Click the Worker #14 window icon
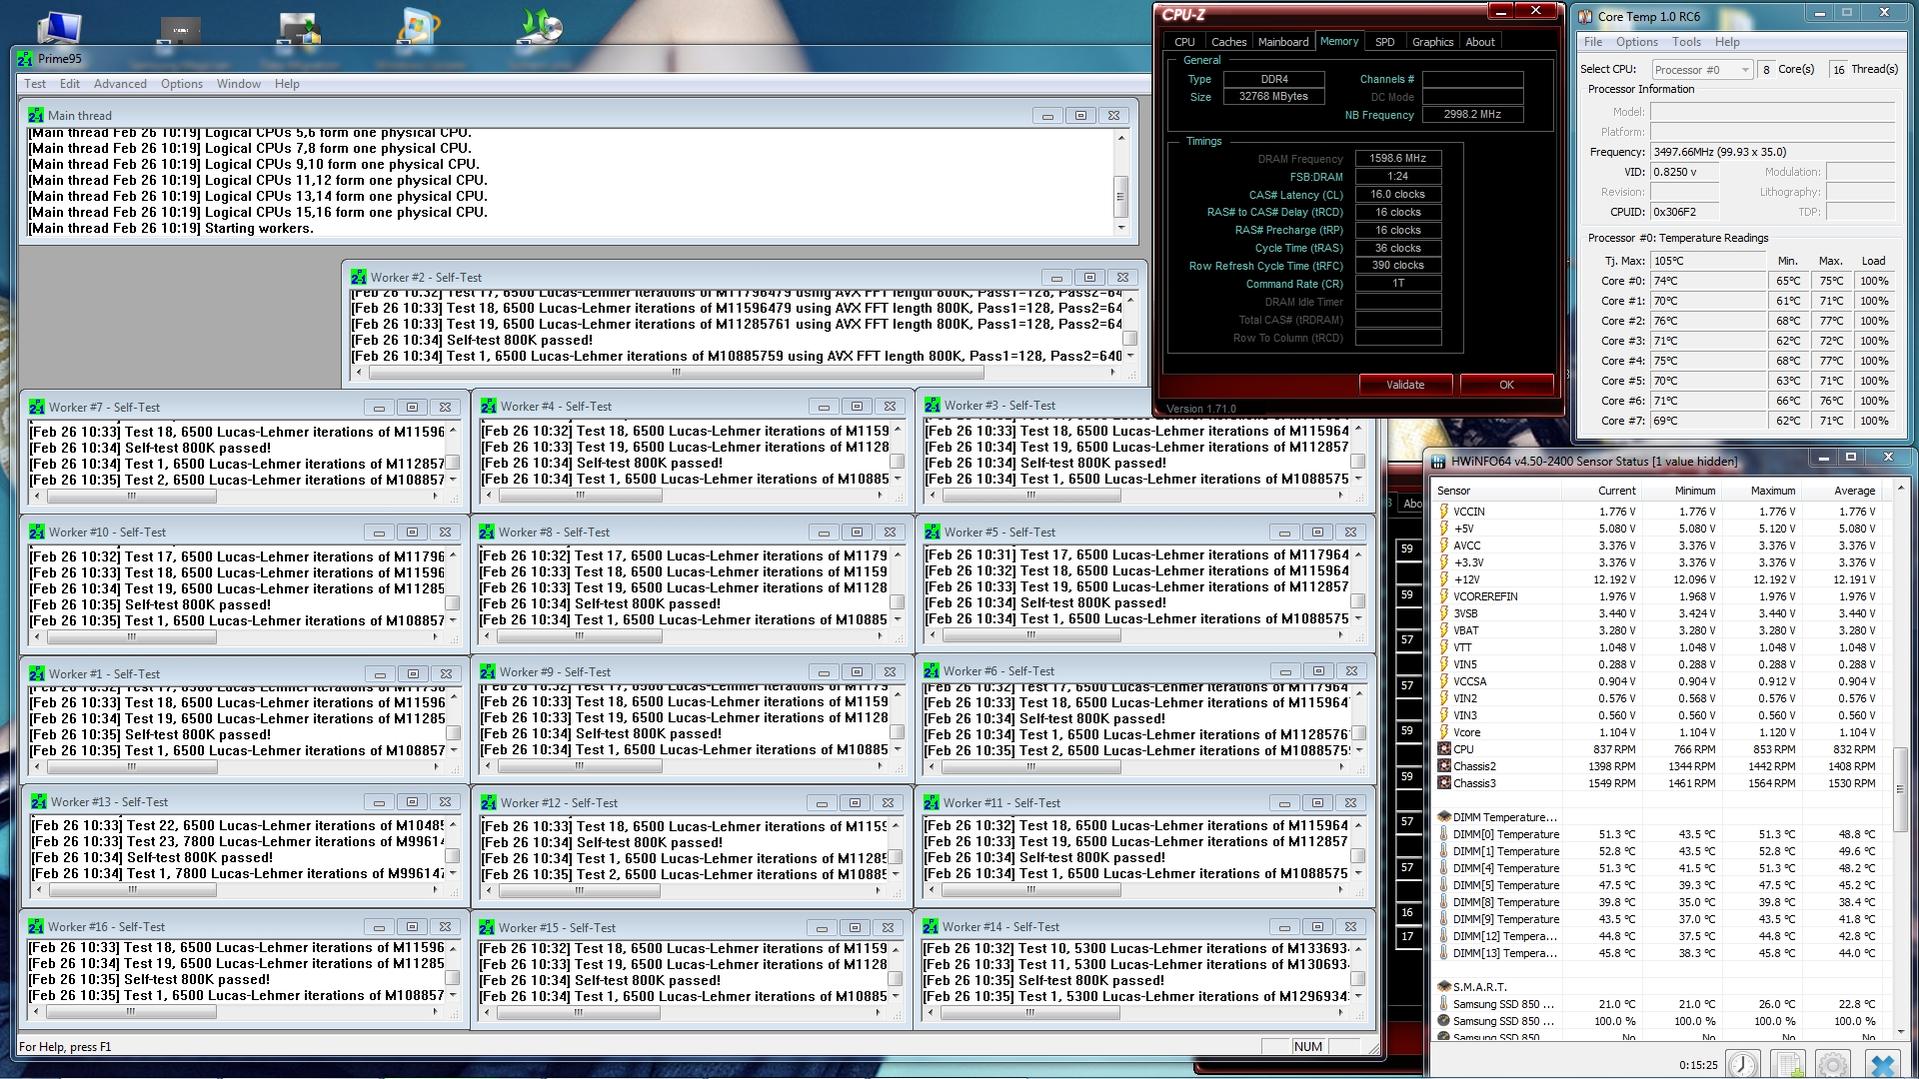1919x1079 pixels. [931, 927]
